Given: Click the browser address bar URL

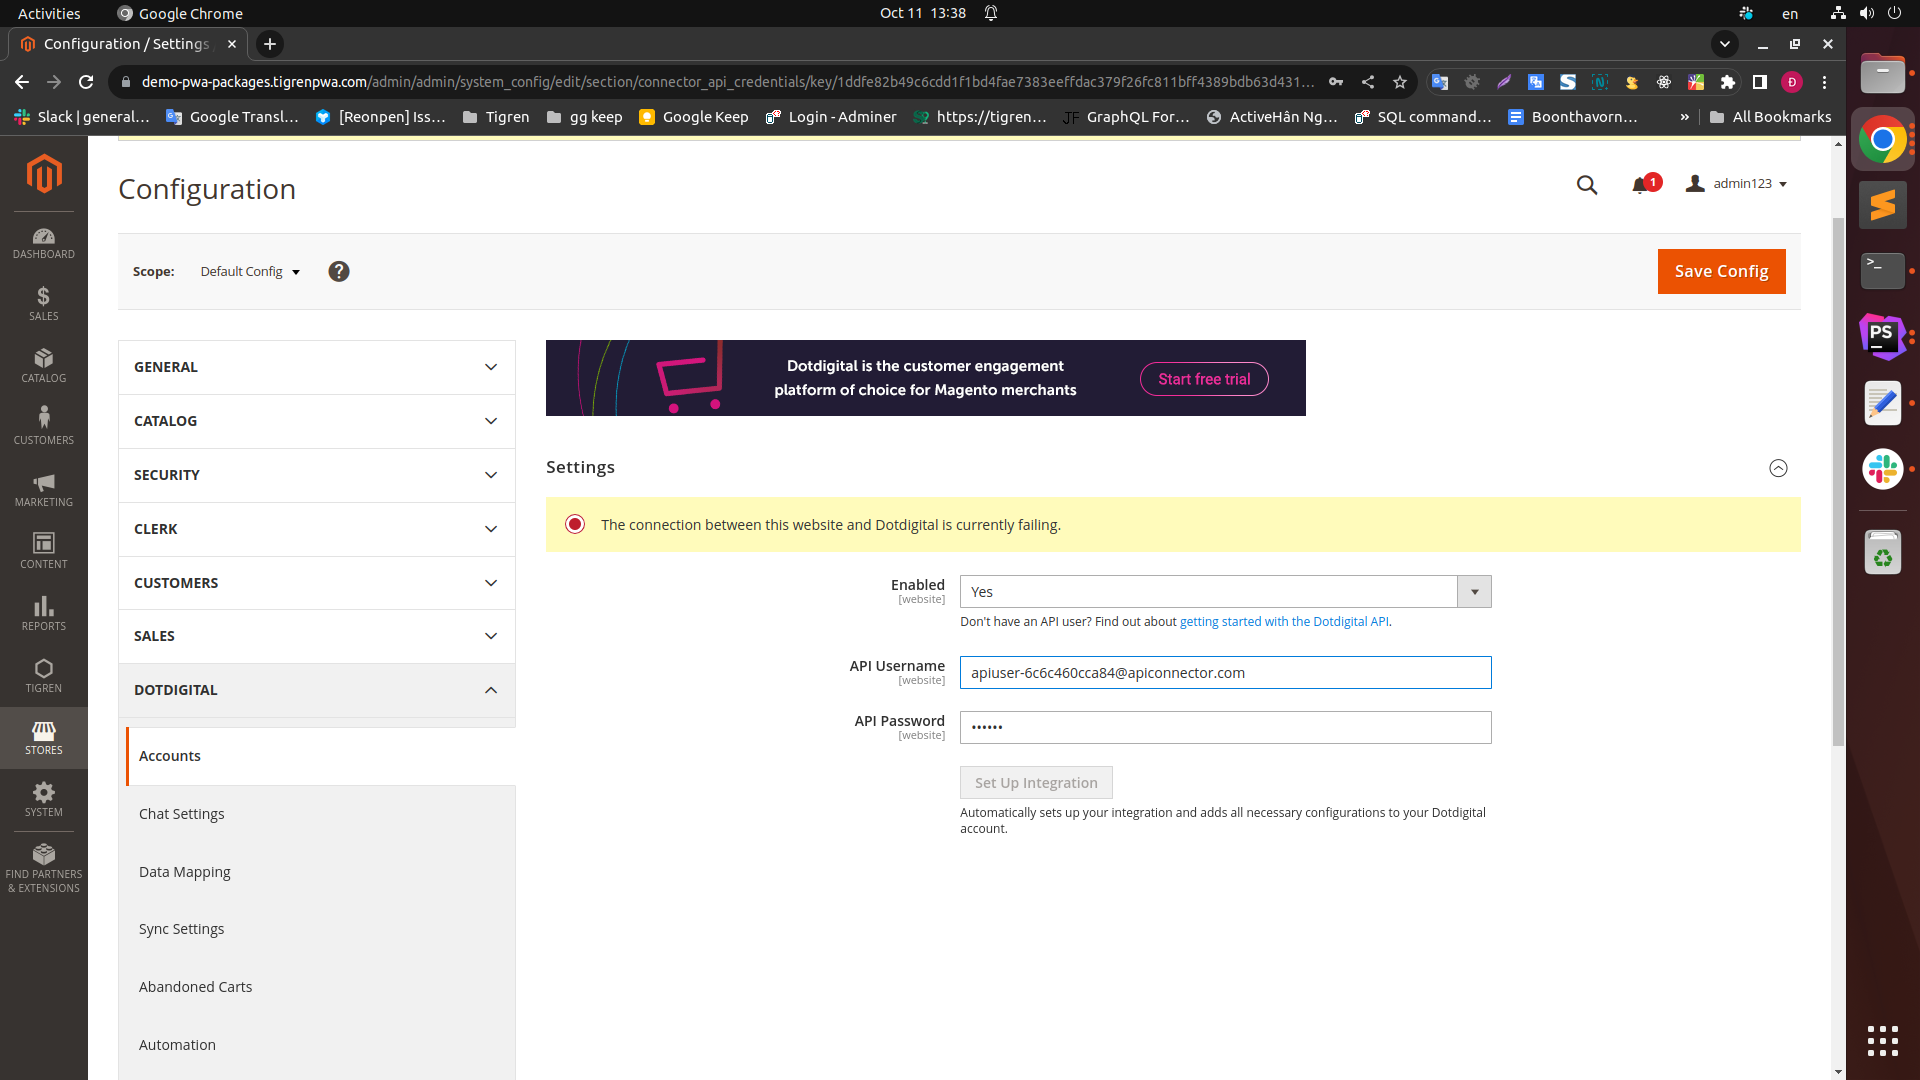Looking at the screenshot, I should tap(727, 82).
